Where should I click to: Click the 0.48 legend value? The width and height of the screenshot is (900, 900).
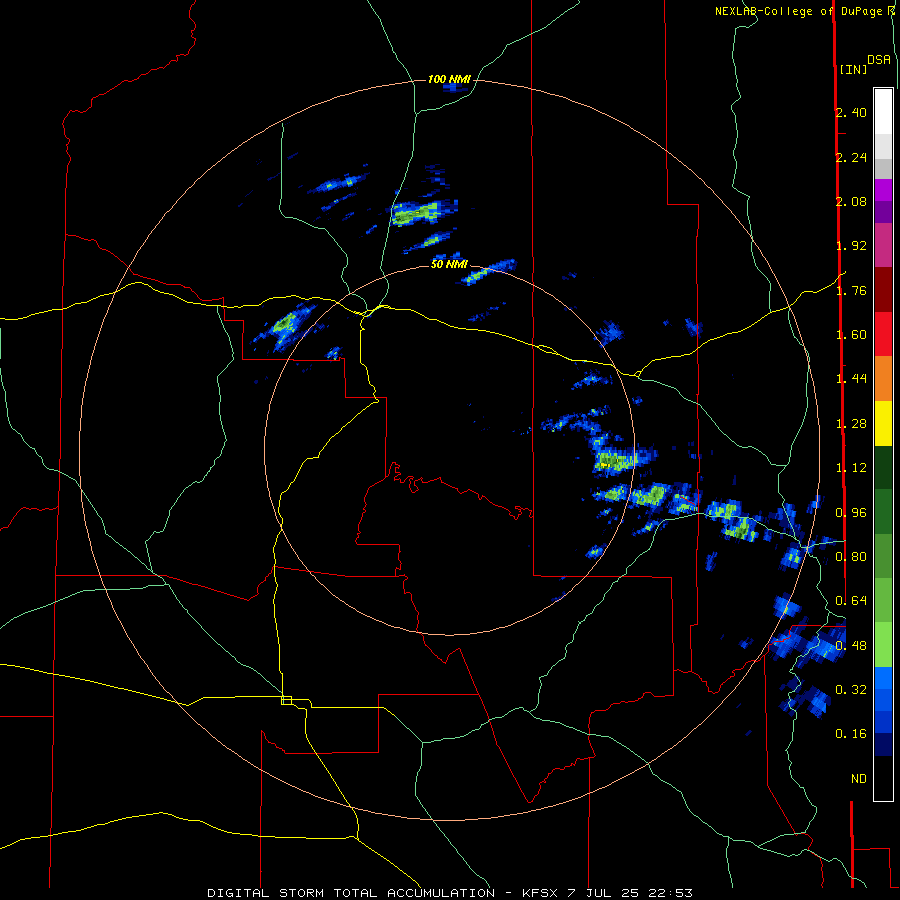tap(851, 646)
